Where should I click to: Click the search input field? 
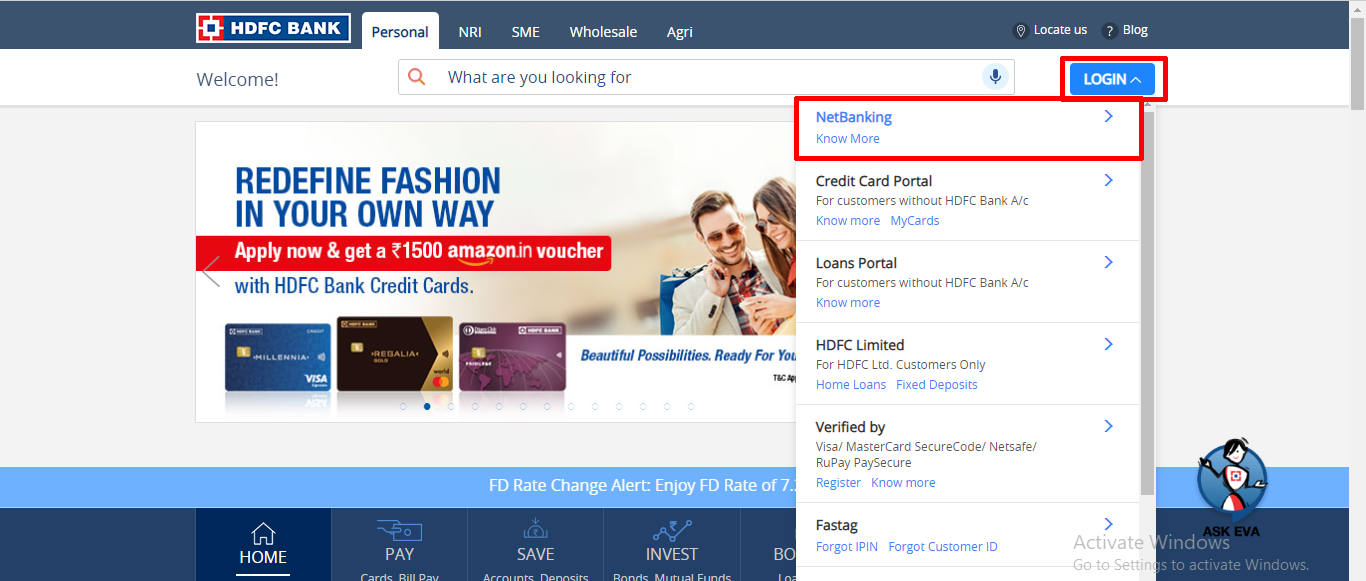pos(650,76)
